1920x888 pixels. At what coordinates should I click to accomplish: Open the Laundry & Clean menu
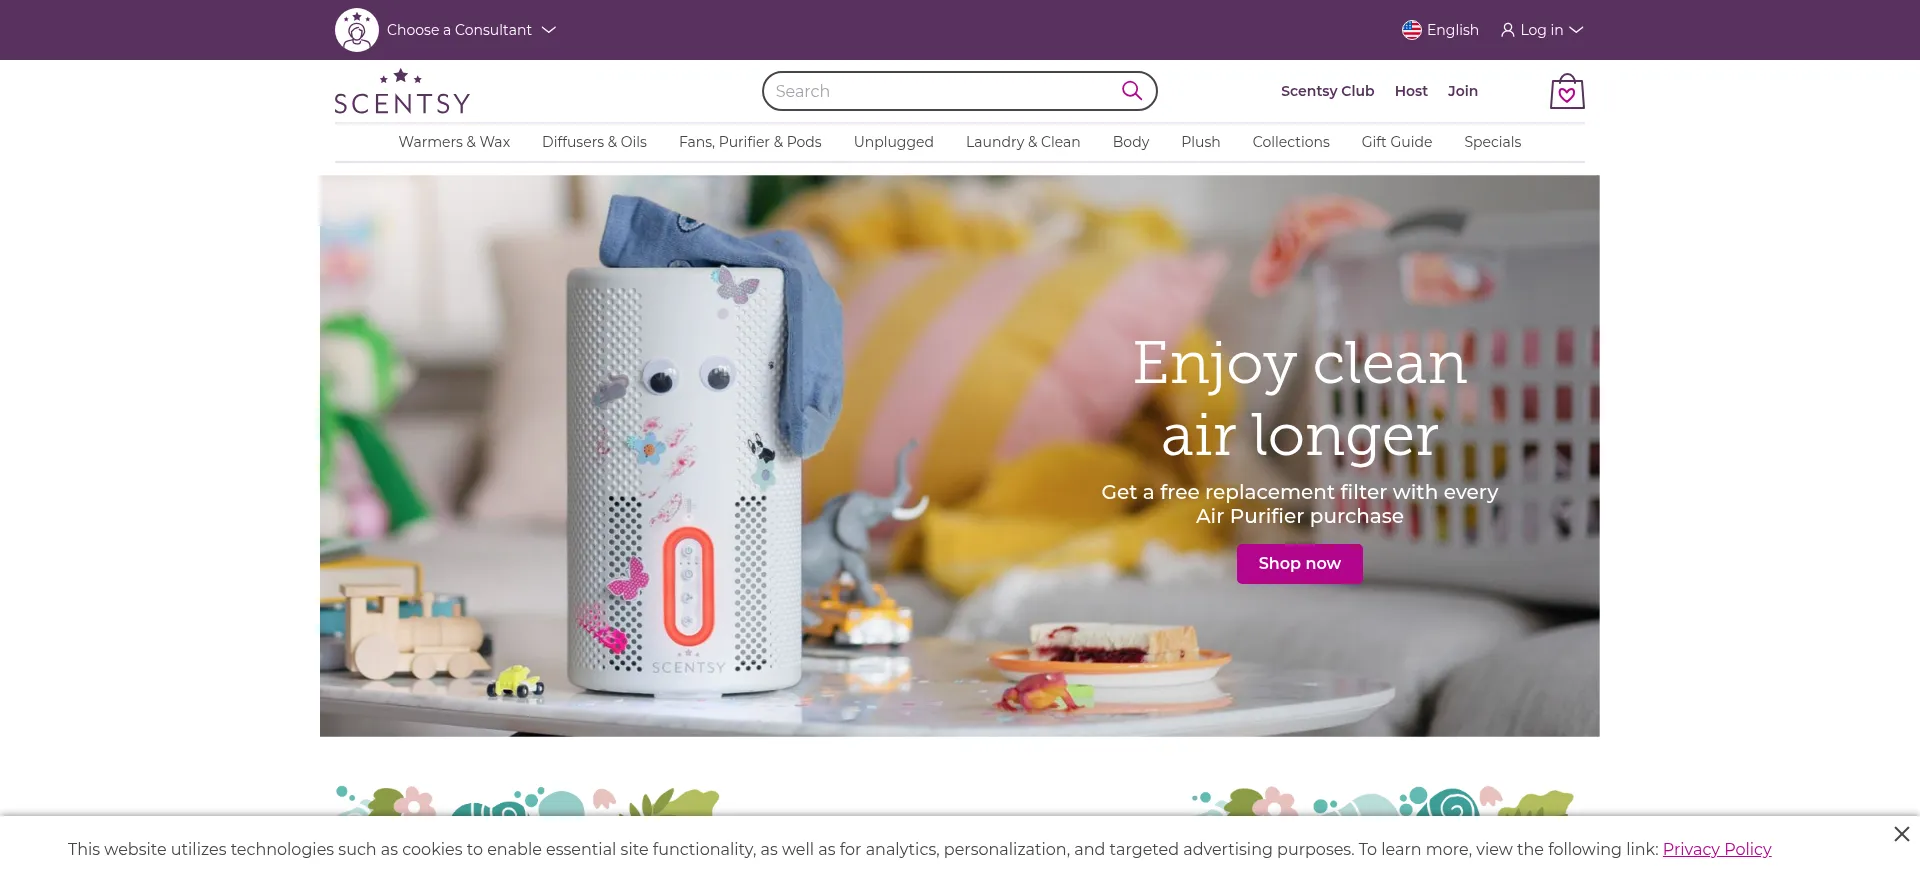[1023, 142]
